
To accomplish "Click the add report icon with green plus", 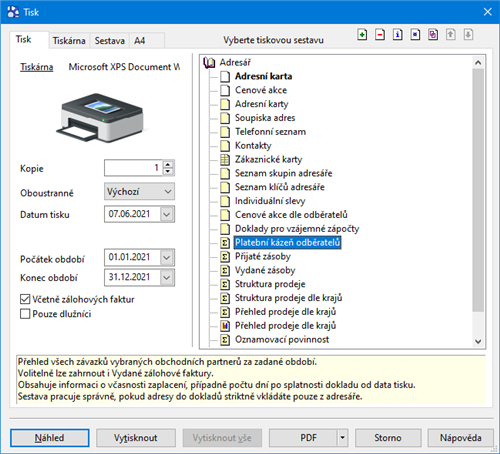I will pos(362,34).
